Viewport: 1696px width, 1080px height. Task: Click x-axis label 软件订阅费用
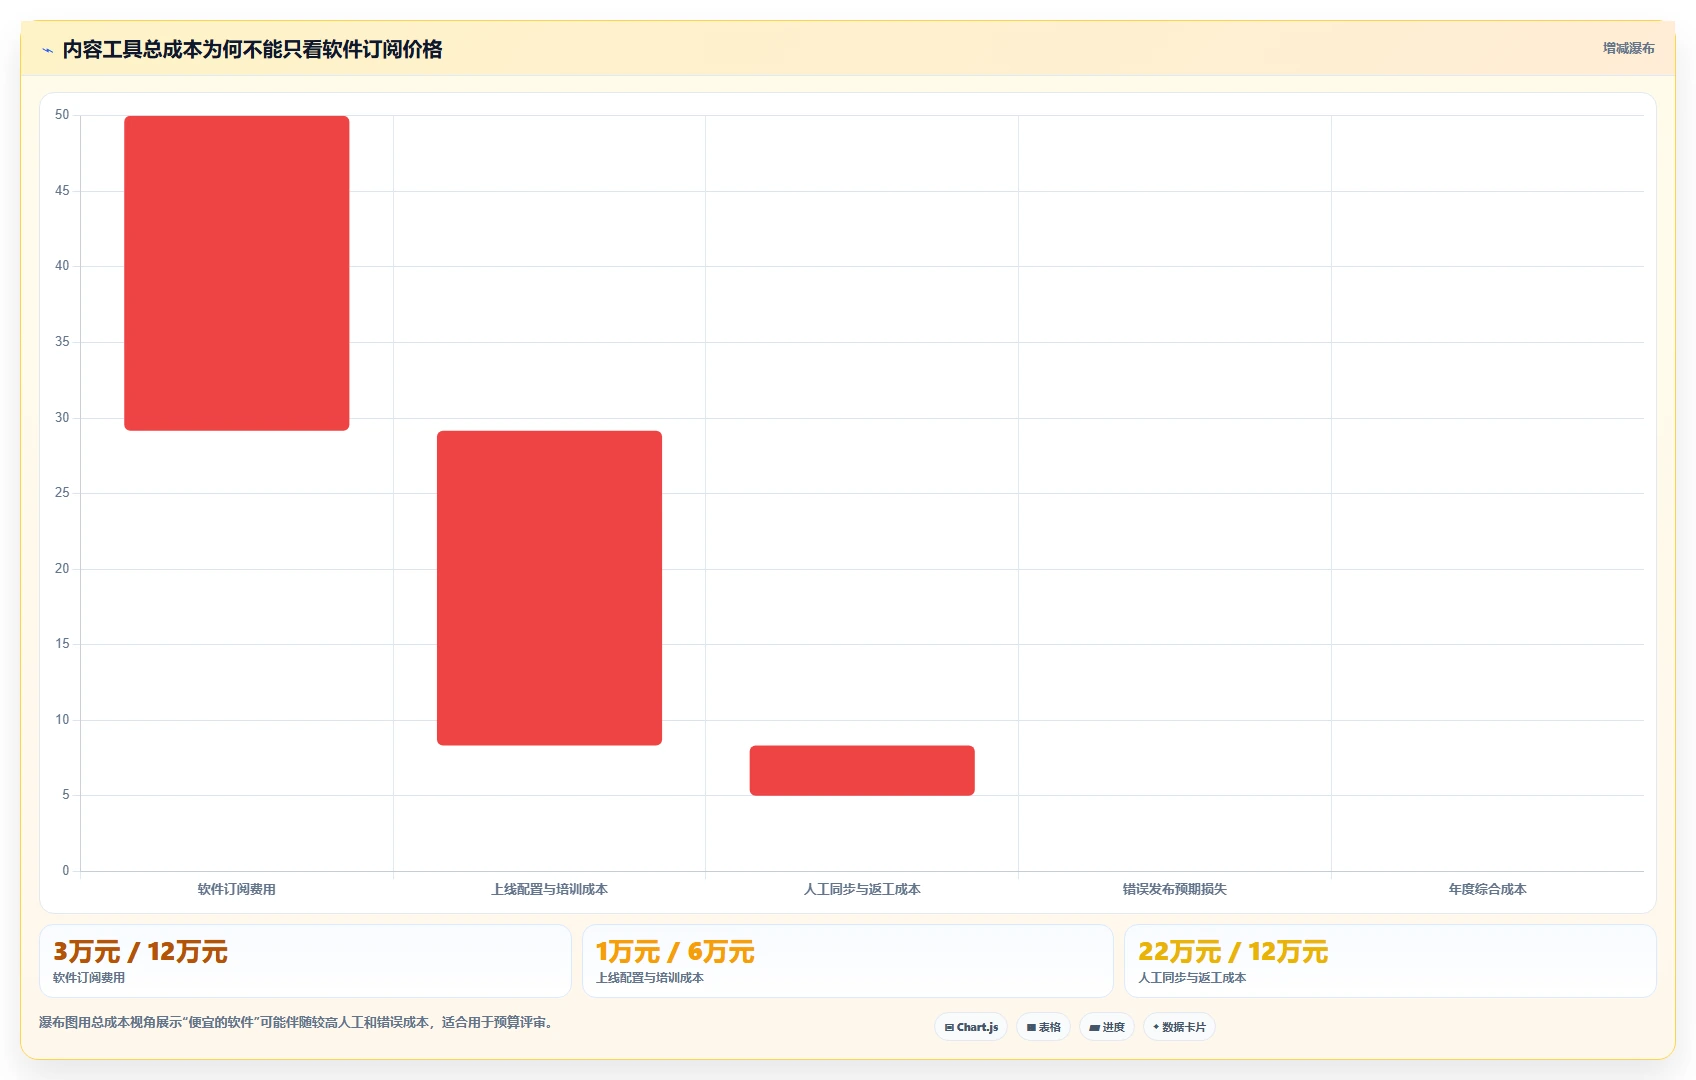coord(237,889)
